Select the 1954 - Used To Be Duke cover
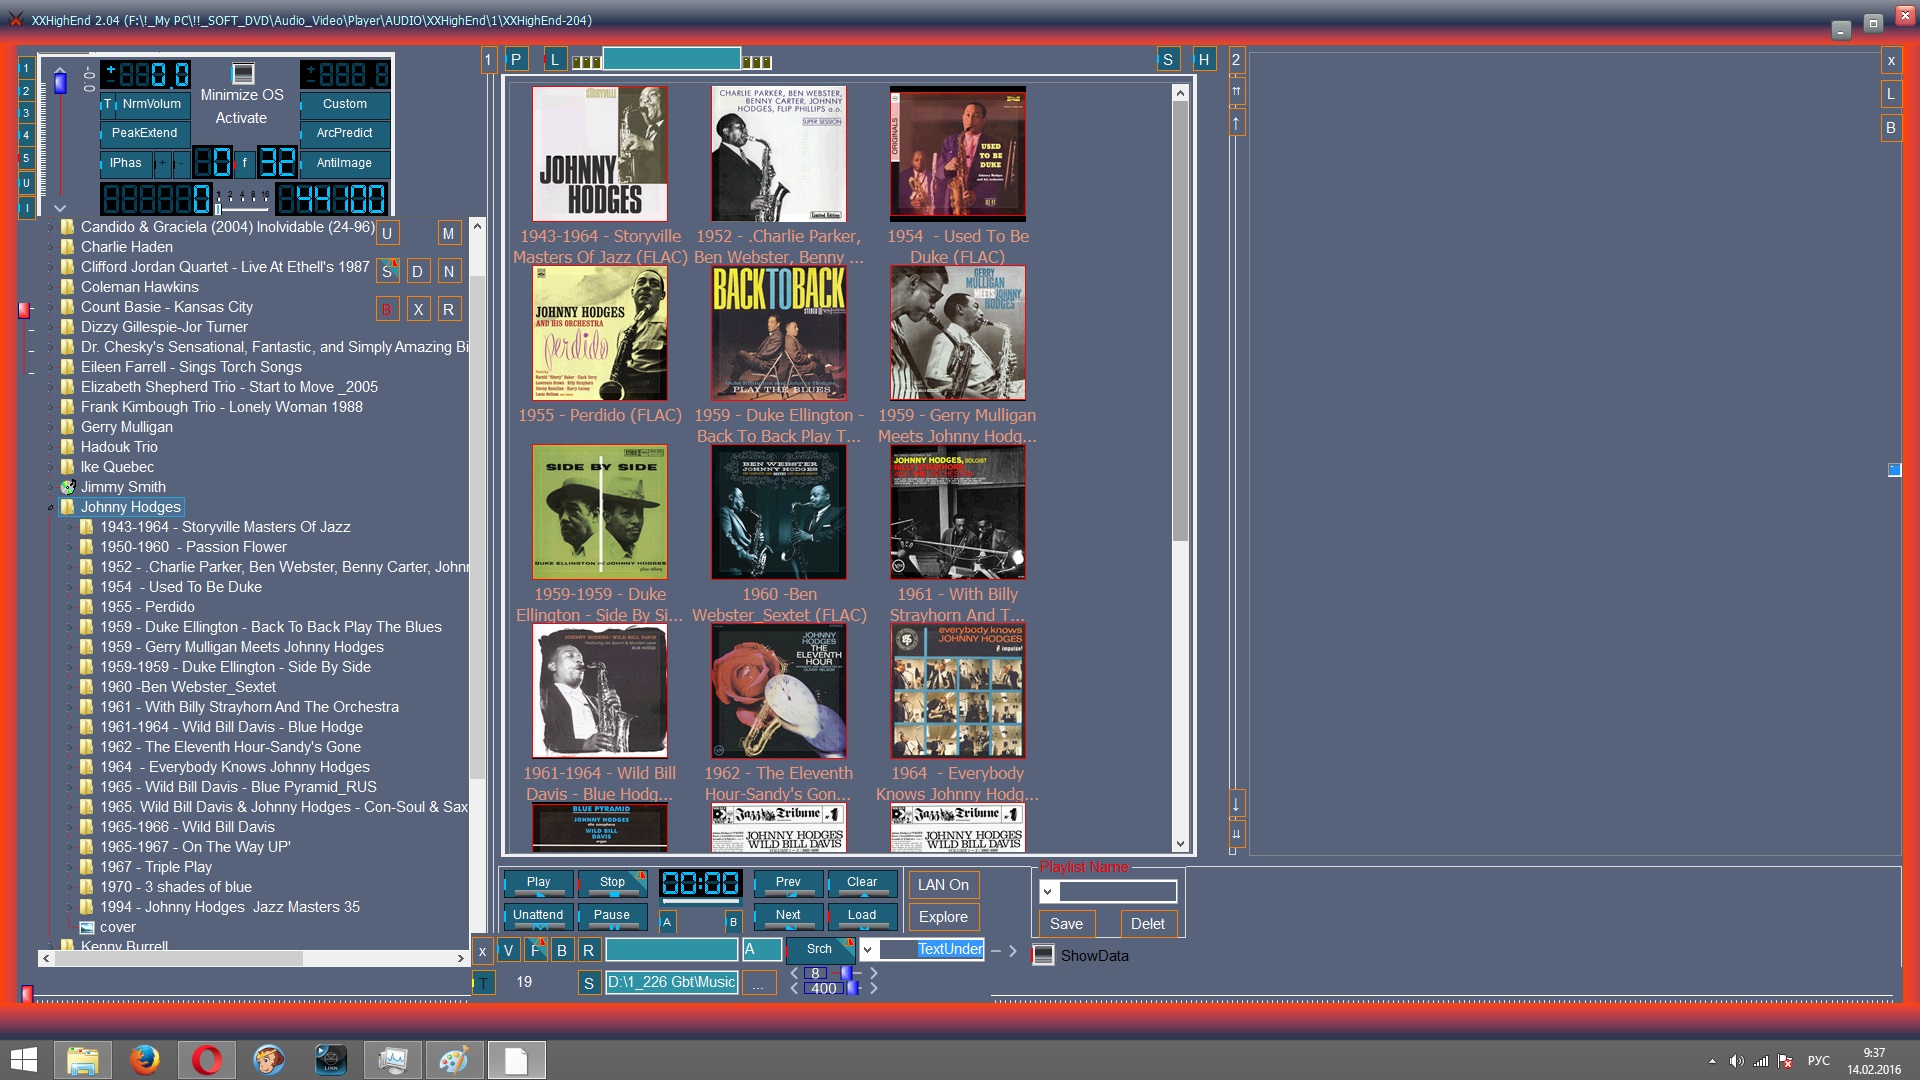Image resolution: width=1920 pixels, height=1080 pixels. click(957, 153)
